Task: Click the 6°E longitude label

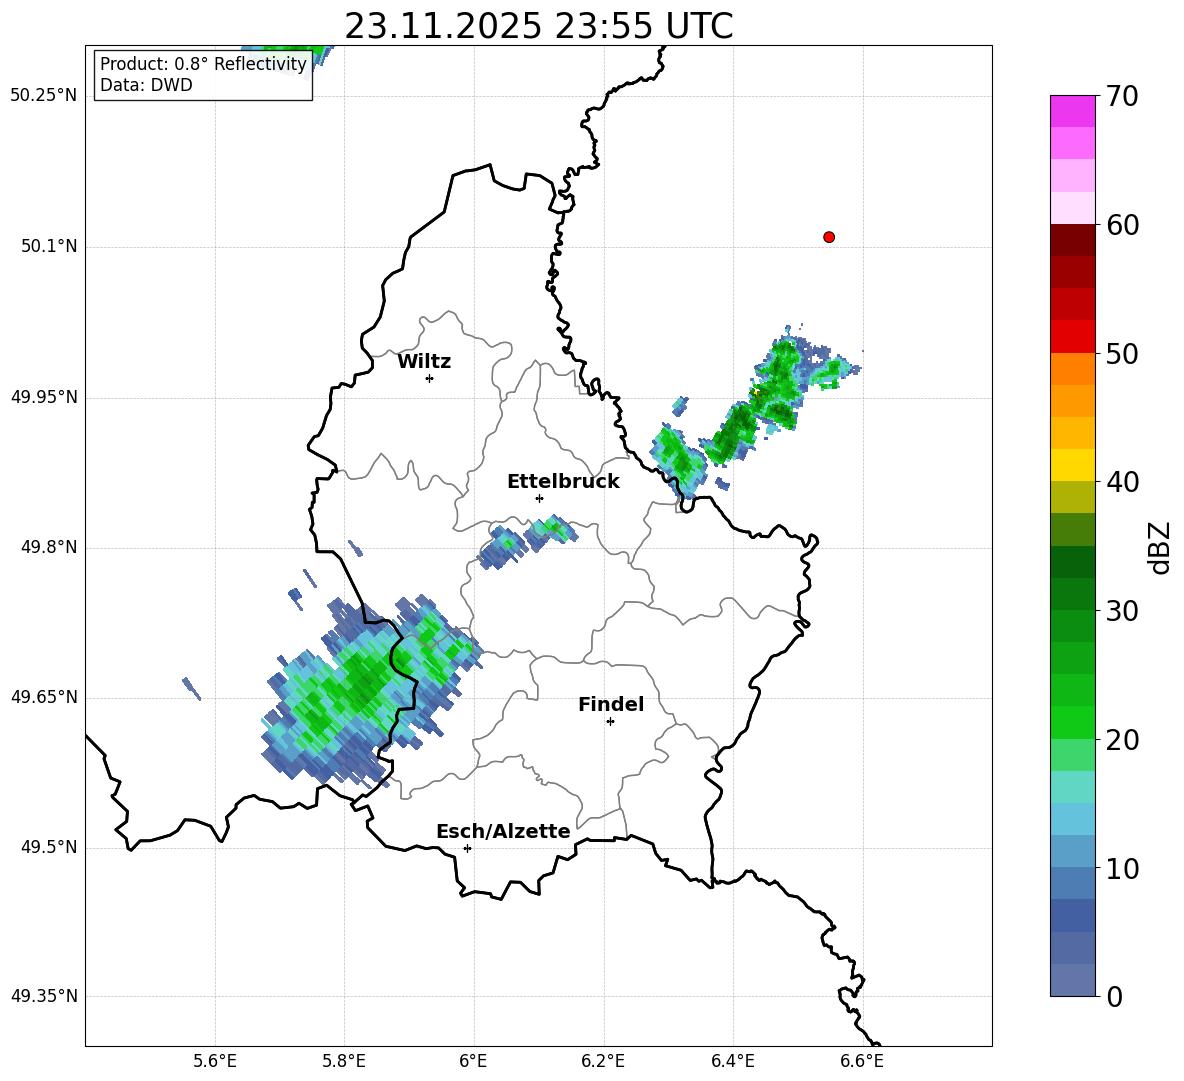Action: coord(473,1061)
